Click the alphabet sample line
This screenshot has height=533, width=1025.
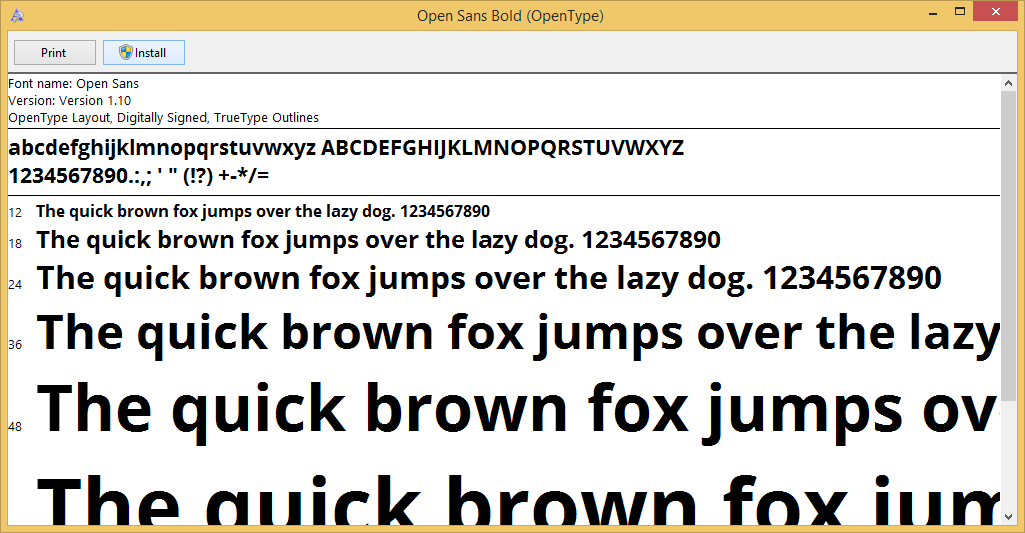(x=346, y=148)
